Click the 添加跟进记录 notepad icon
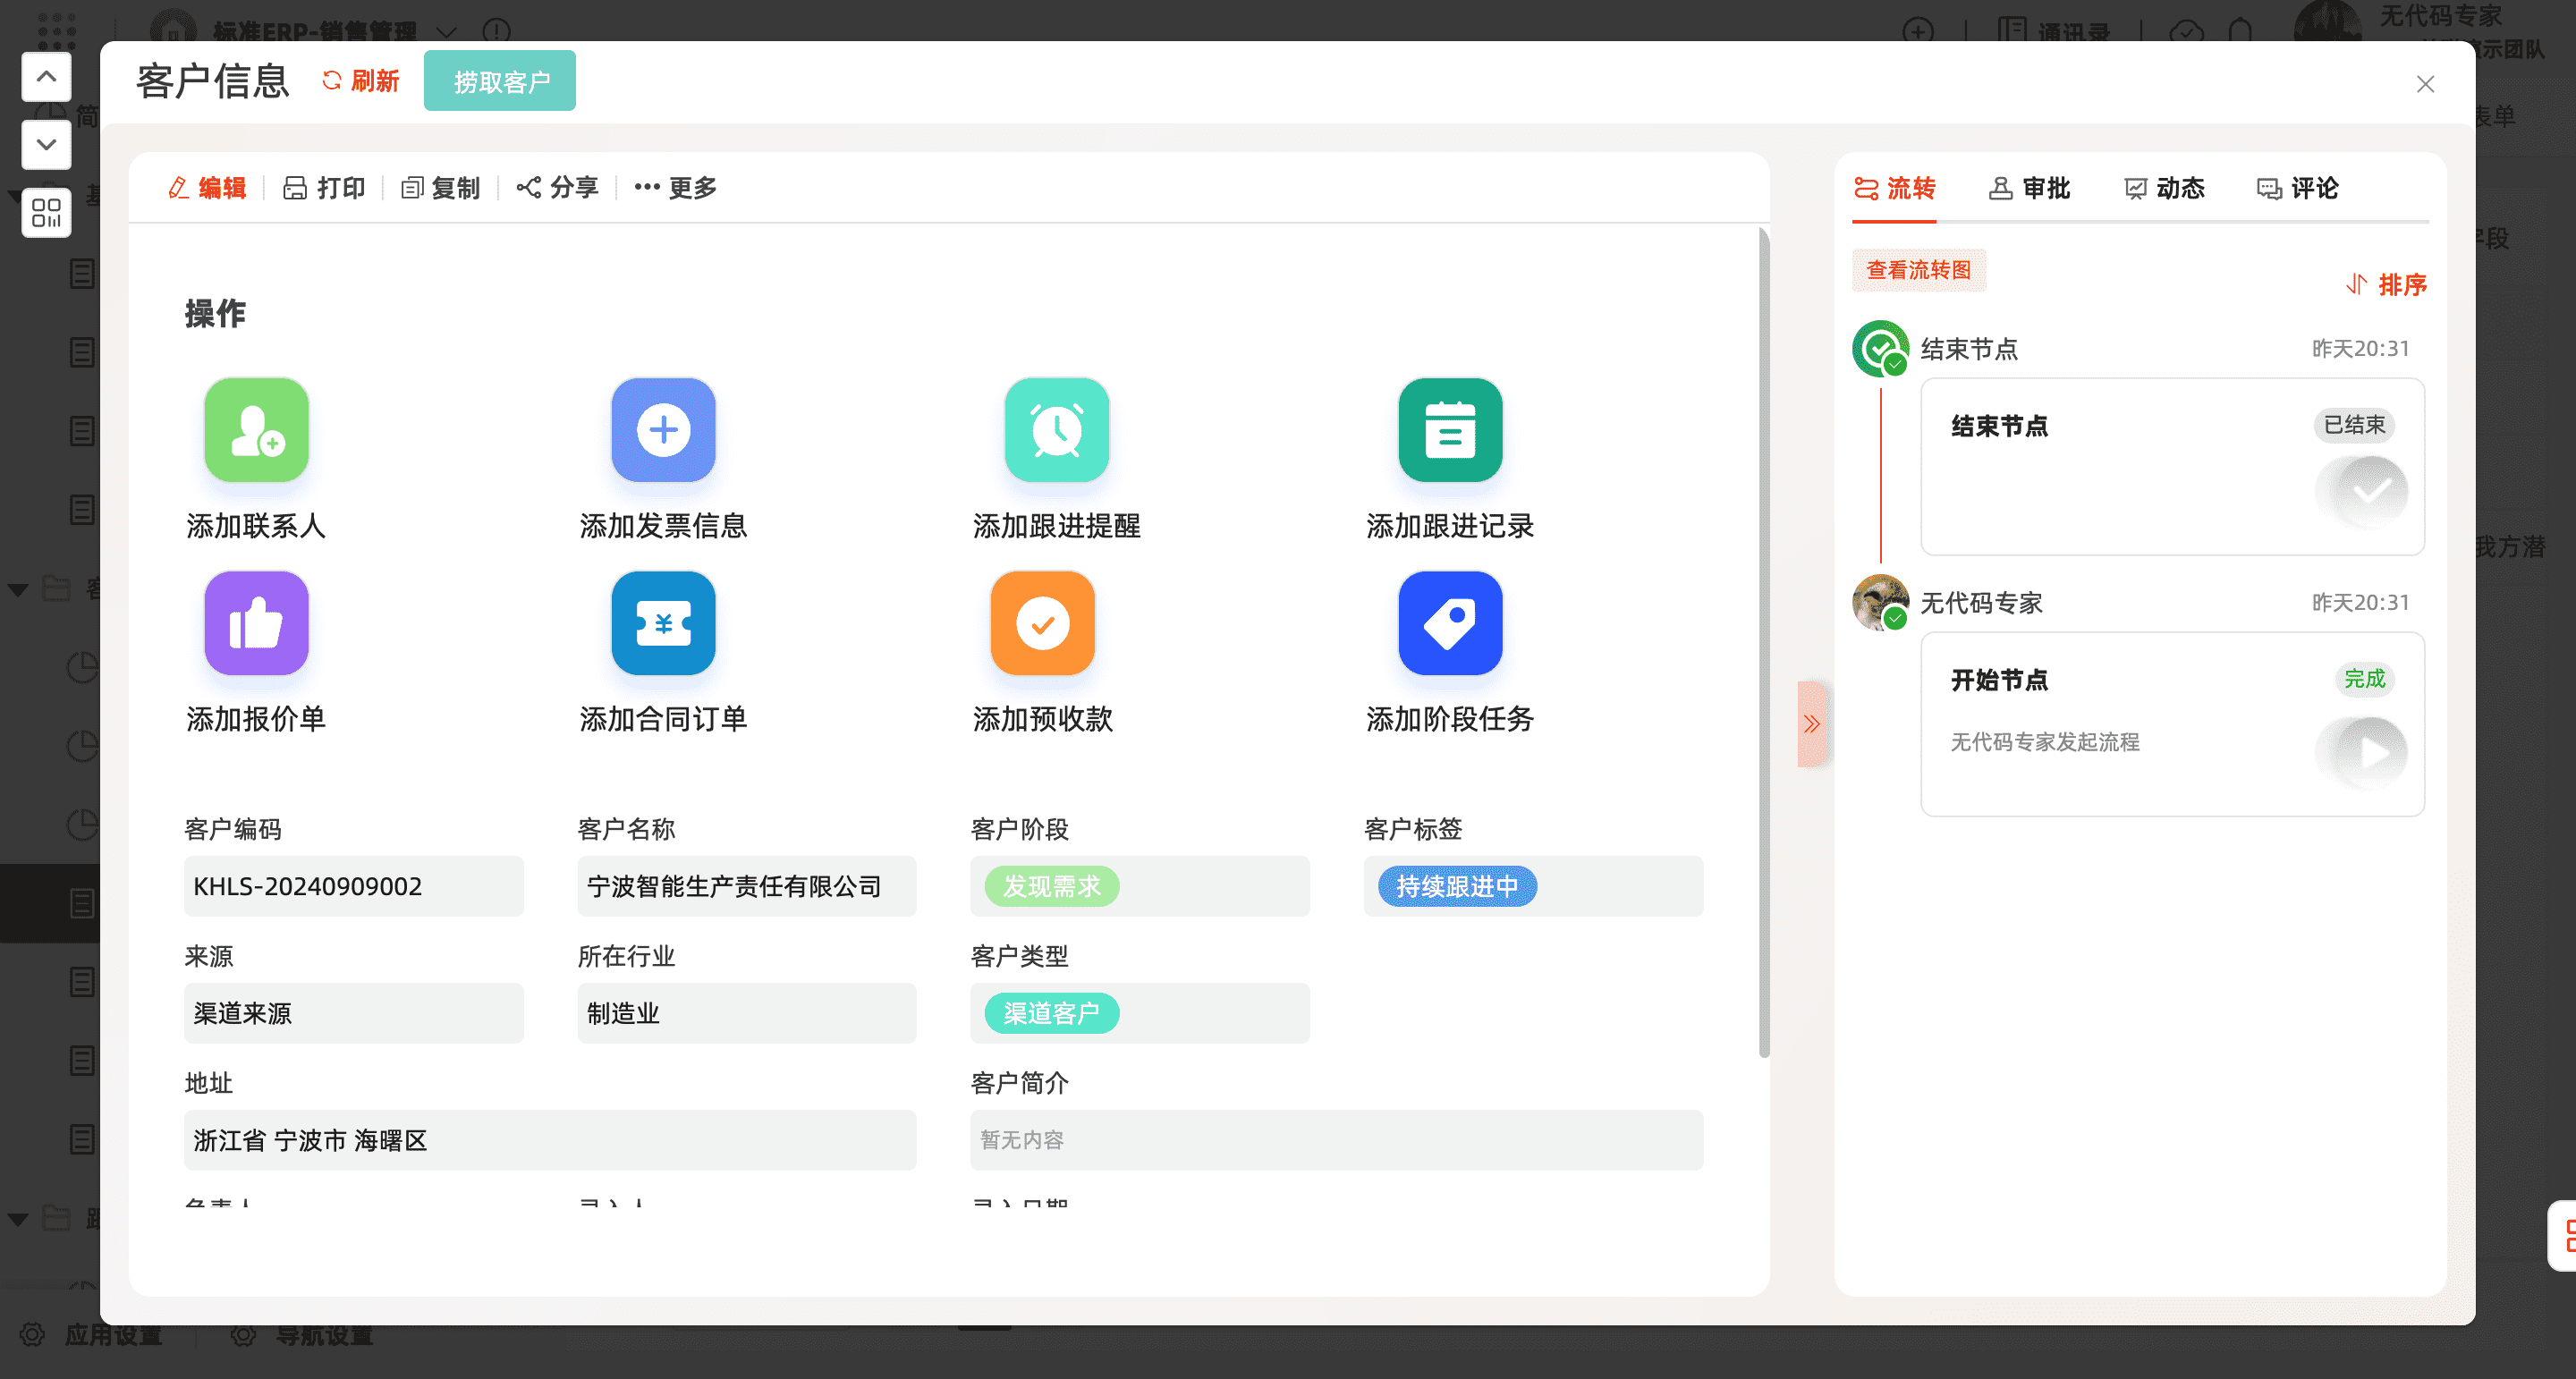The height and width of the screenshot is (1379, 2576). (1449, 430)
